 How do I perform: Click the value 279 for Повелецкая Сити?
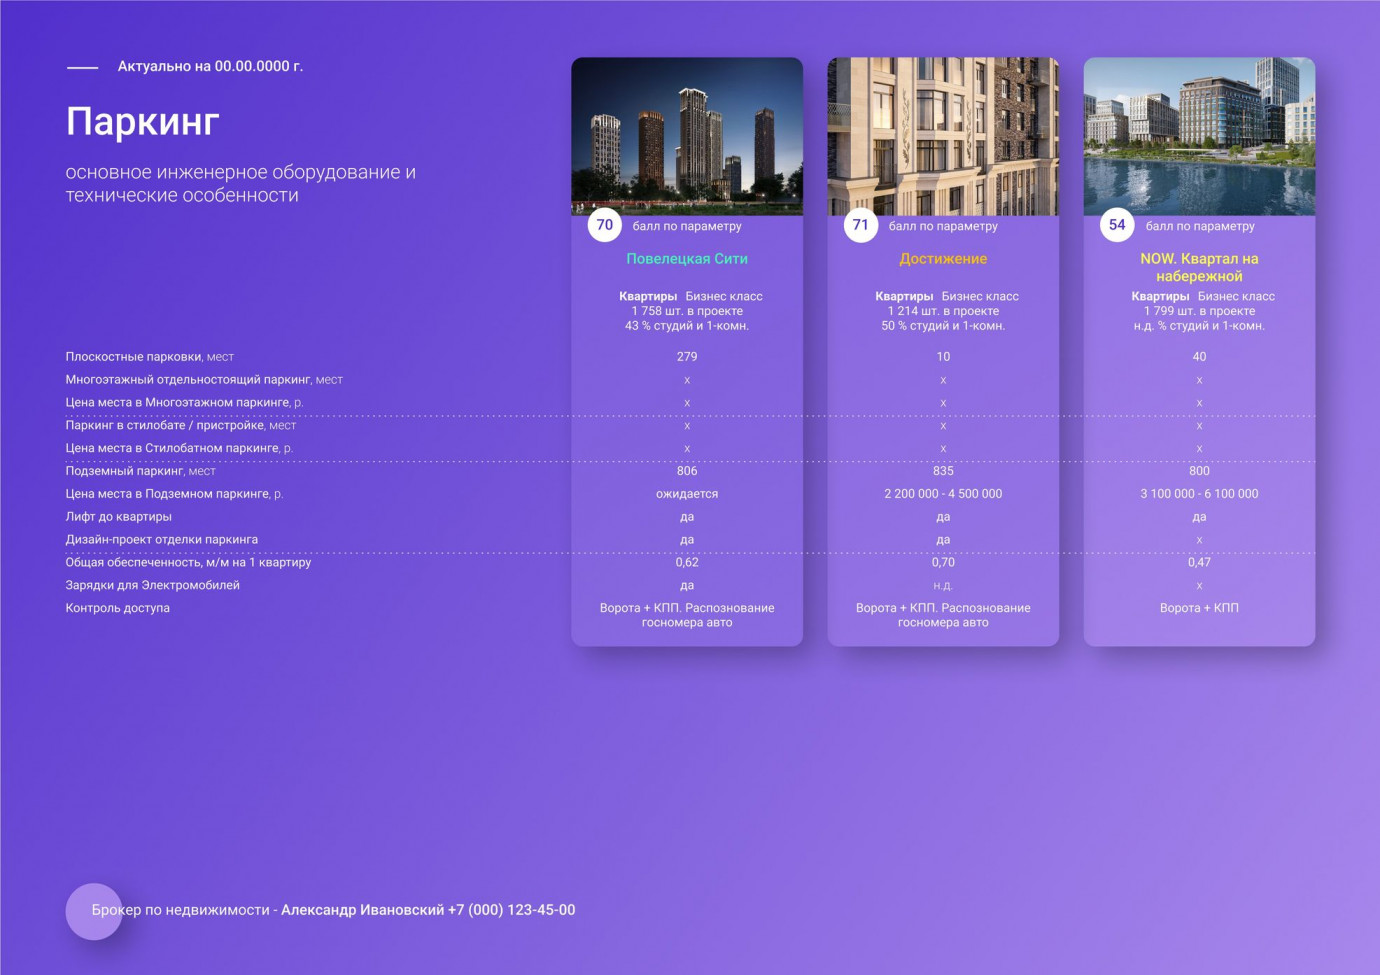tap(687, 357)
